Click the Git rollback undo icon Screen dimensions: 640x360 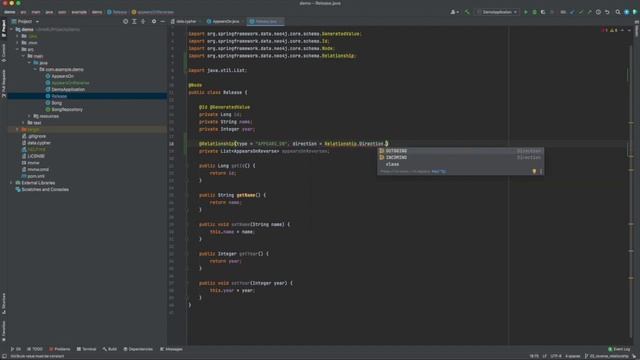[x=607, y=12]
